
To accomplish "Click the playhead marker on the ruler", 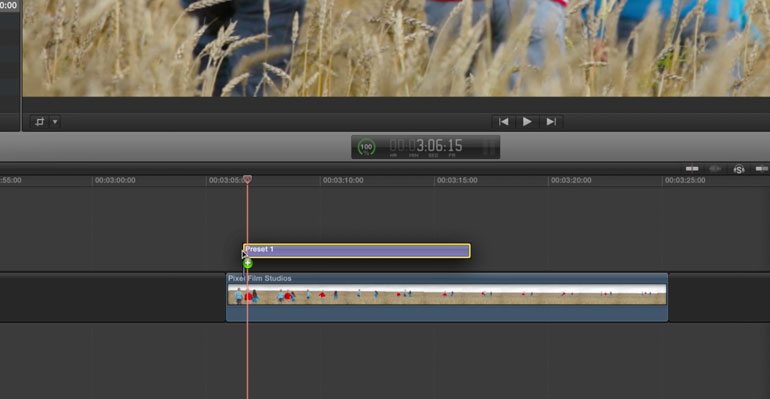I will [248, 180].
